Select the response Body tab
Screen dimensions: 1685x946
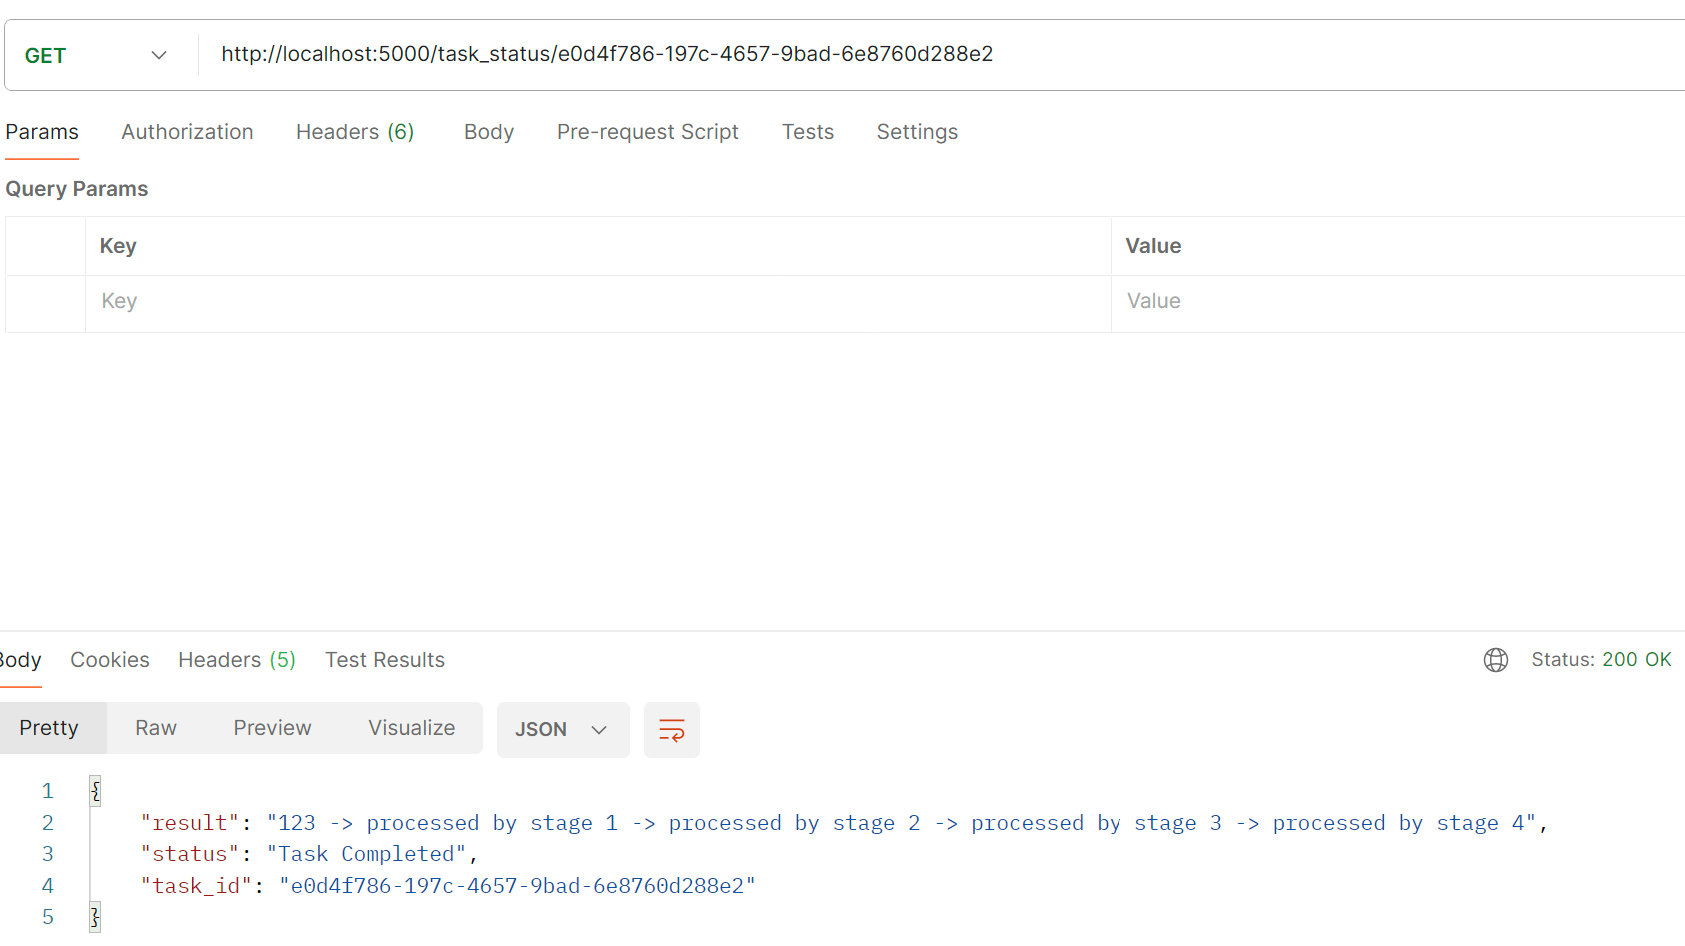pos(20,660)
